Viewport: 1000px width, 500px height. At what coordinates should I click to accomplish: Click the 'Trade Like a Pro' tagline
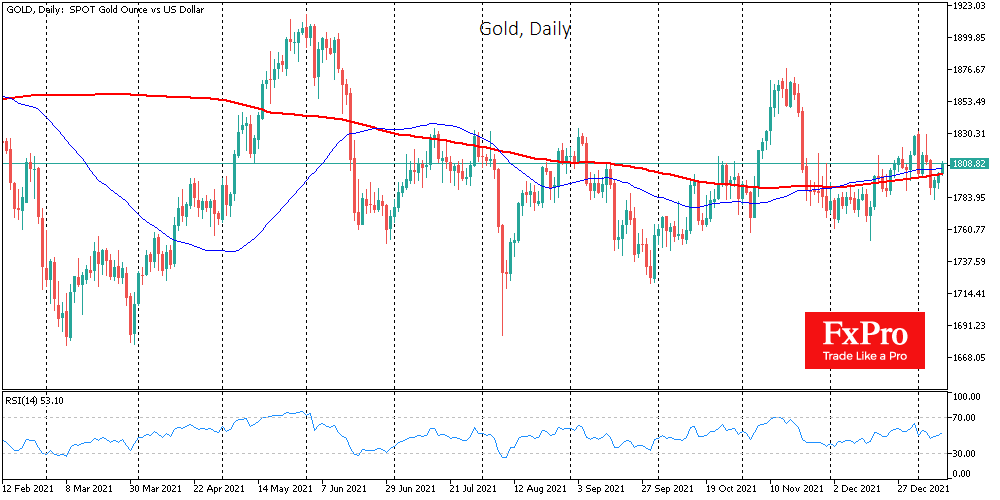[864, 356]
